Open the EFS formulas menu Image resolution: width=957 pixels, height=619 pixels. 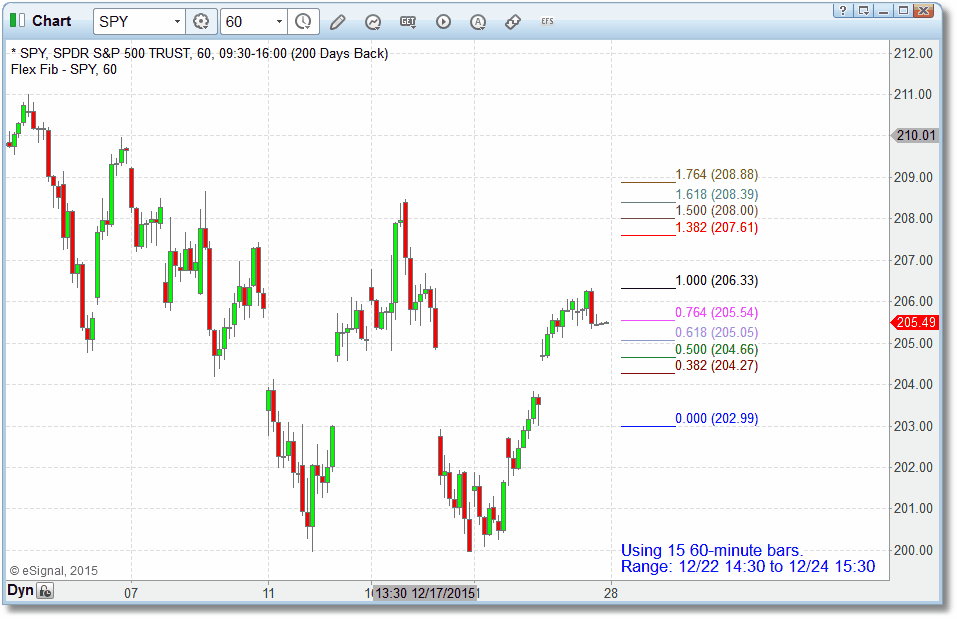tap(547, 21)
